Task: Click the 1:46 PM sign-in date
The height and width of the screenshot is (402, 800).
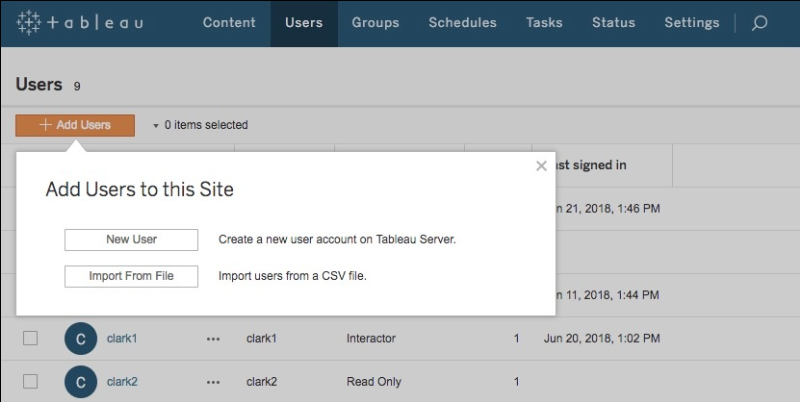Action: coord(608,209)
